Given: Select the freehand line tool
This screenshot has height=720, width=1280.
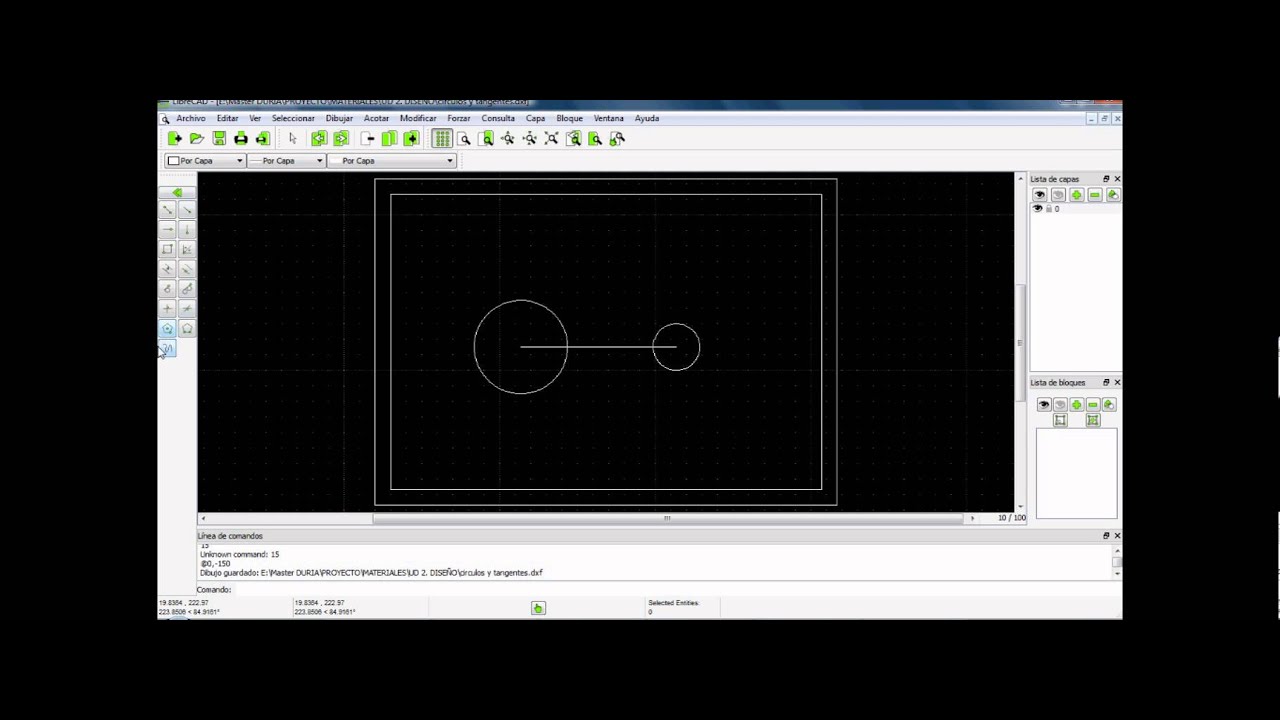Looking at the screenshot, I should click(167, 348).
